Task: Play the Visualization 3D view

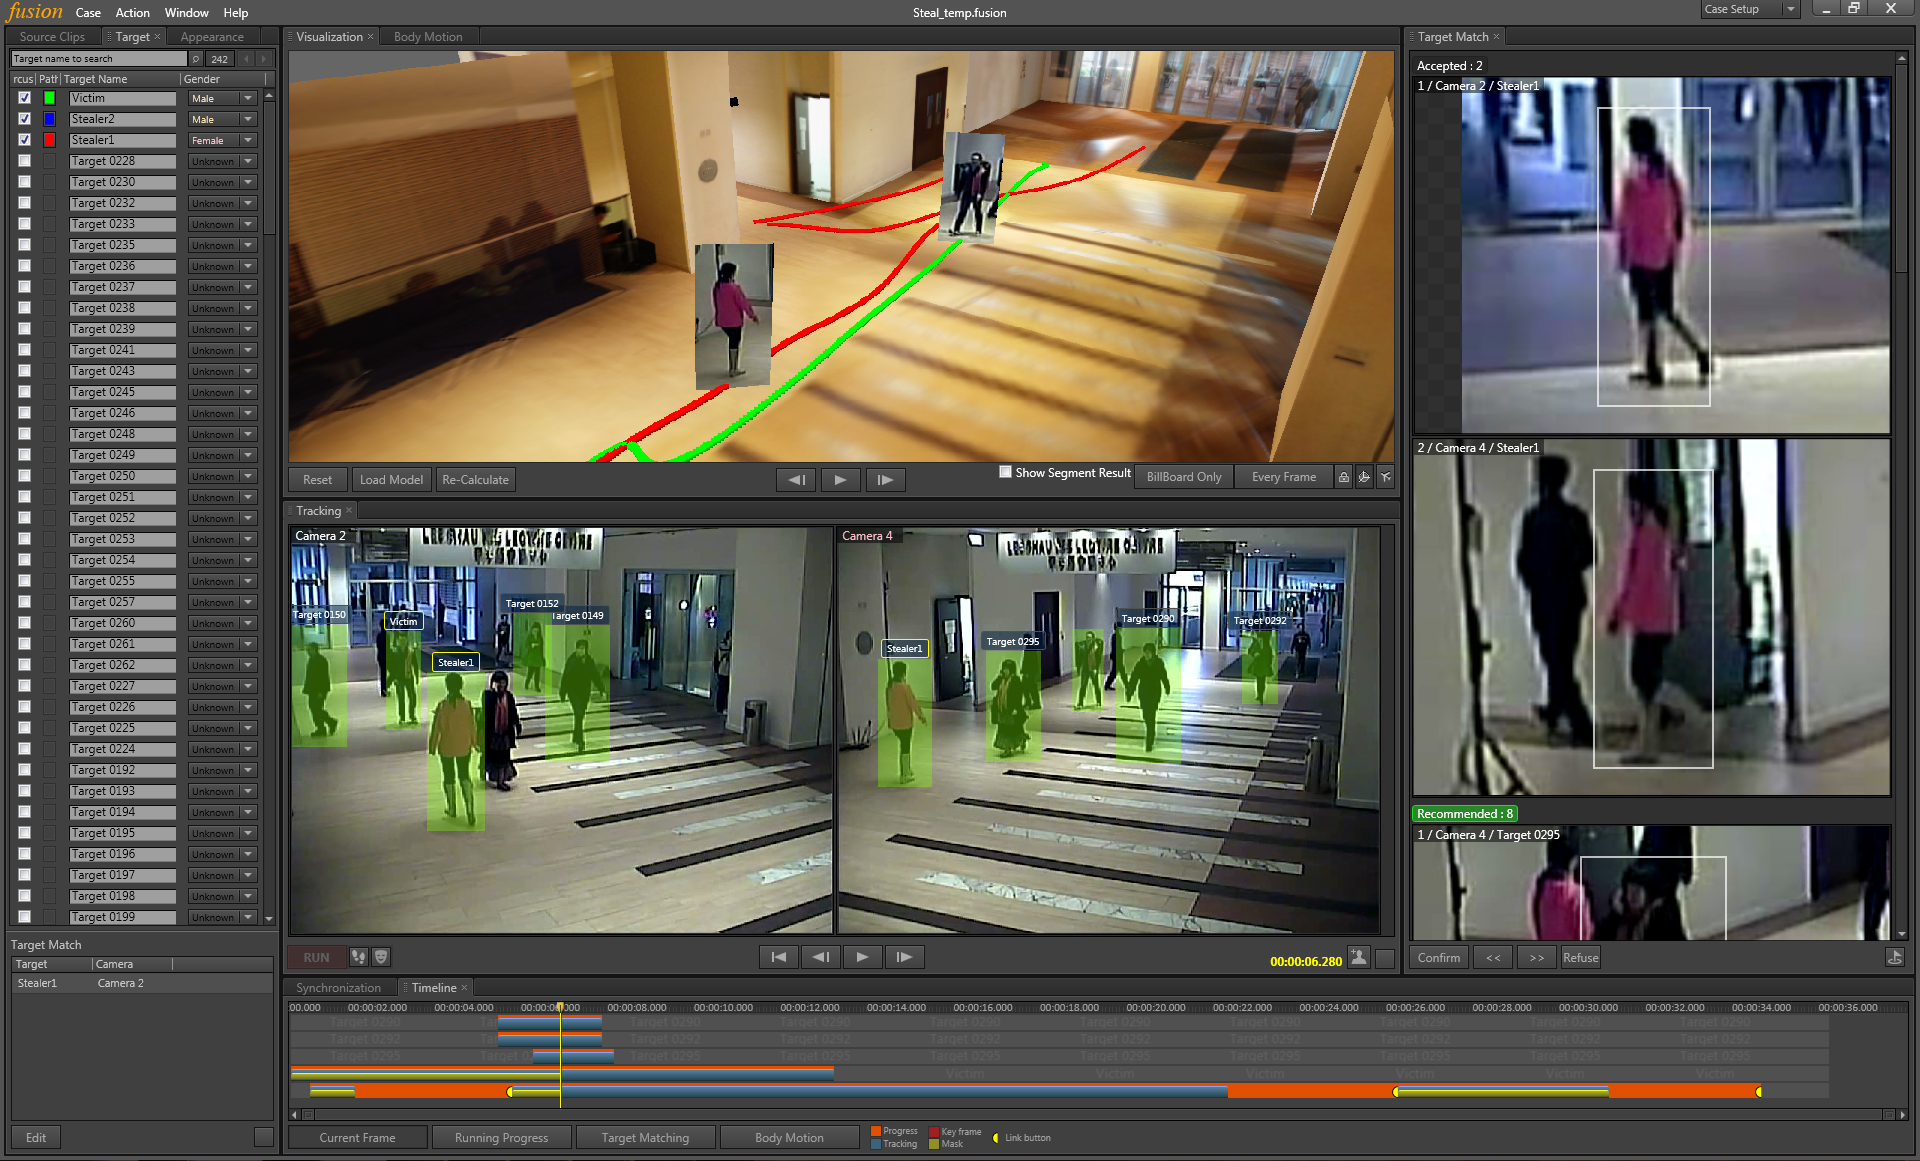Action: point(840,480)
